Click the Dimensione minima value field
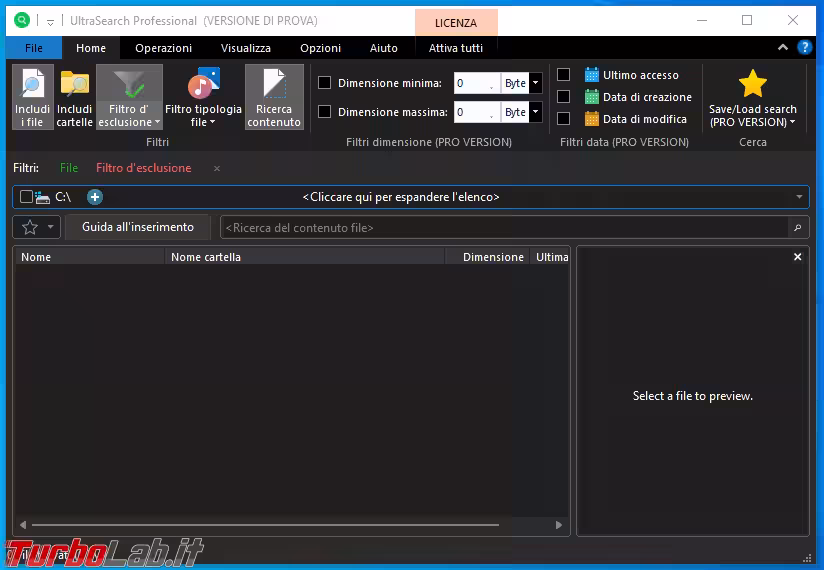This screenshot has width=824, height=570. point(477,83)
